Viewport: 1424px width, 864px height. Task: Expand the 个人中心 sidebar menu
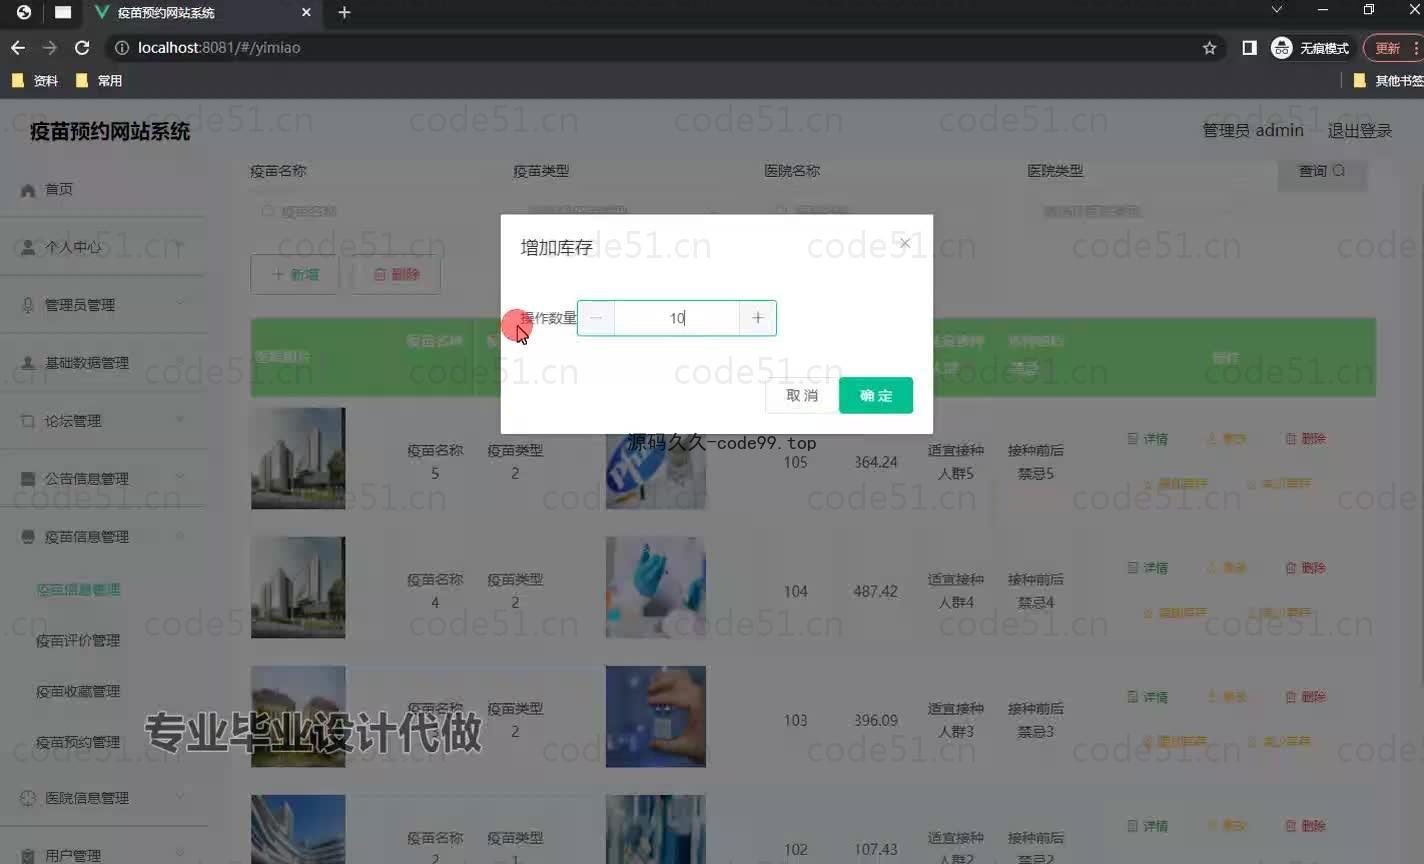point(102,247)
